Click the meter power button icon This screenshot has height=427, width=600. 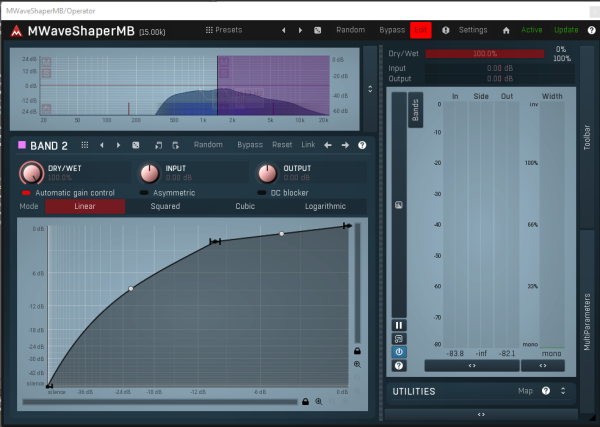pos(399,352)
